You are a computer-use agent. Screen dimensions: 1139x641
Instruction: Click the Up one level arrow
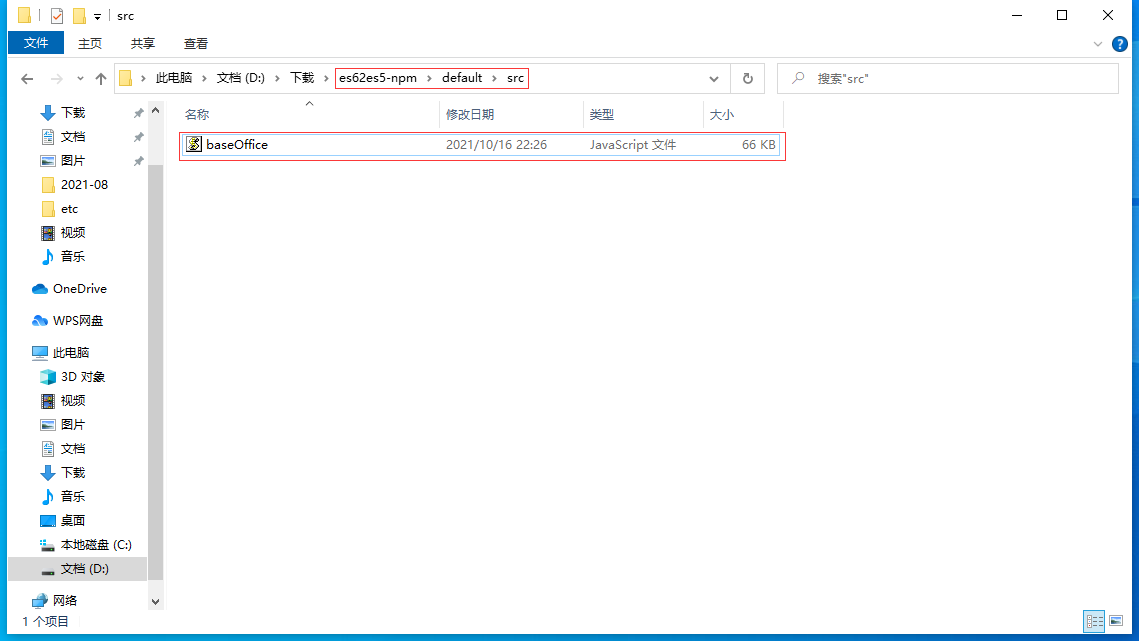click(101, 79)
